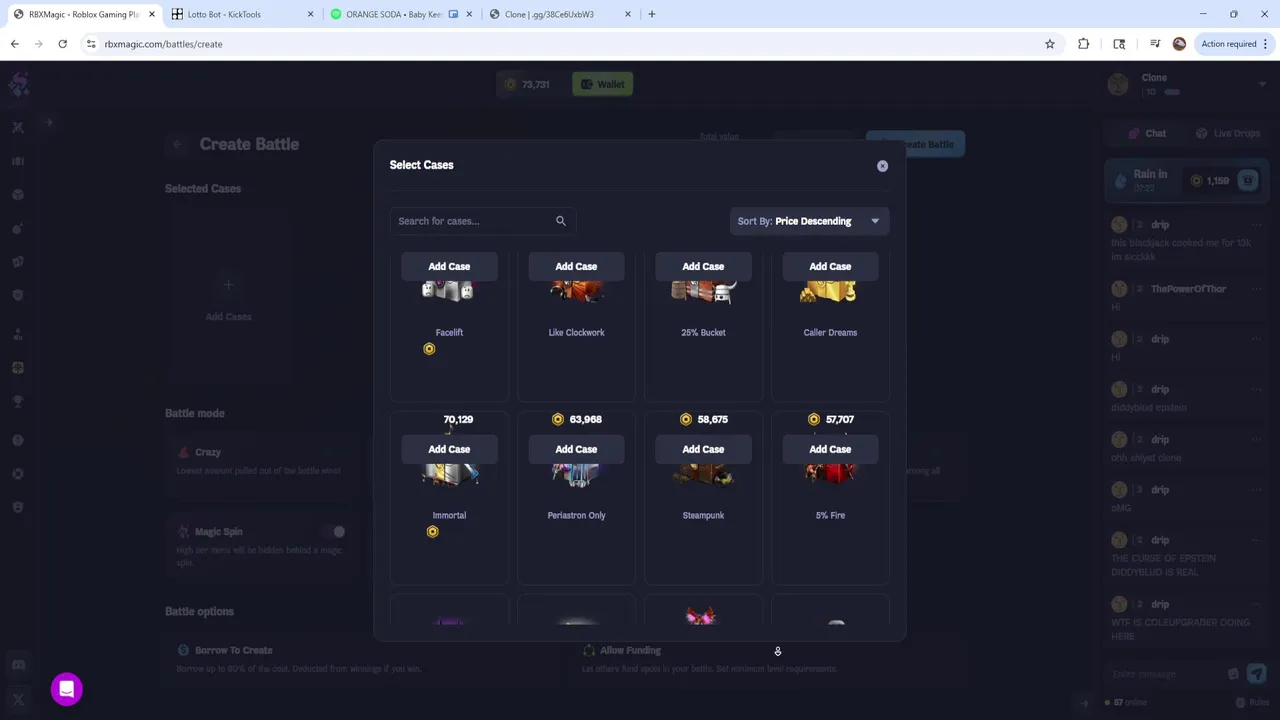This screenshot has width=1280, height=720.
Task: Click the Steampunk case name
Action: coord(703,515)
